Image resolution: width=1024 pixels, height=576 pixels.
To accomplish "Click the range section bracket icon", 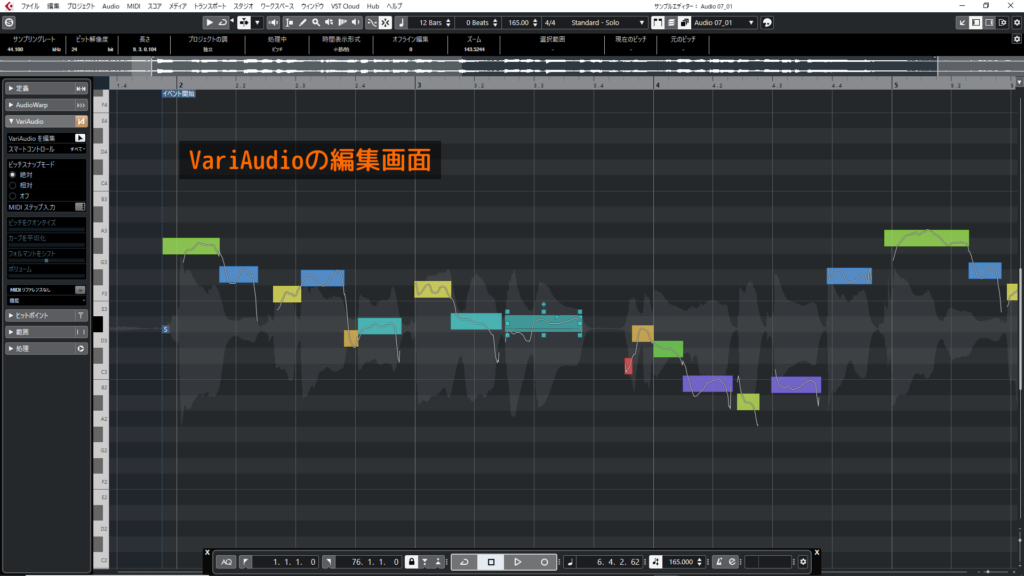I will point(81,332).
